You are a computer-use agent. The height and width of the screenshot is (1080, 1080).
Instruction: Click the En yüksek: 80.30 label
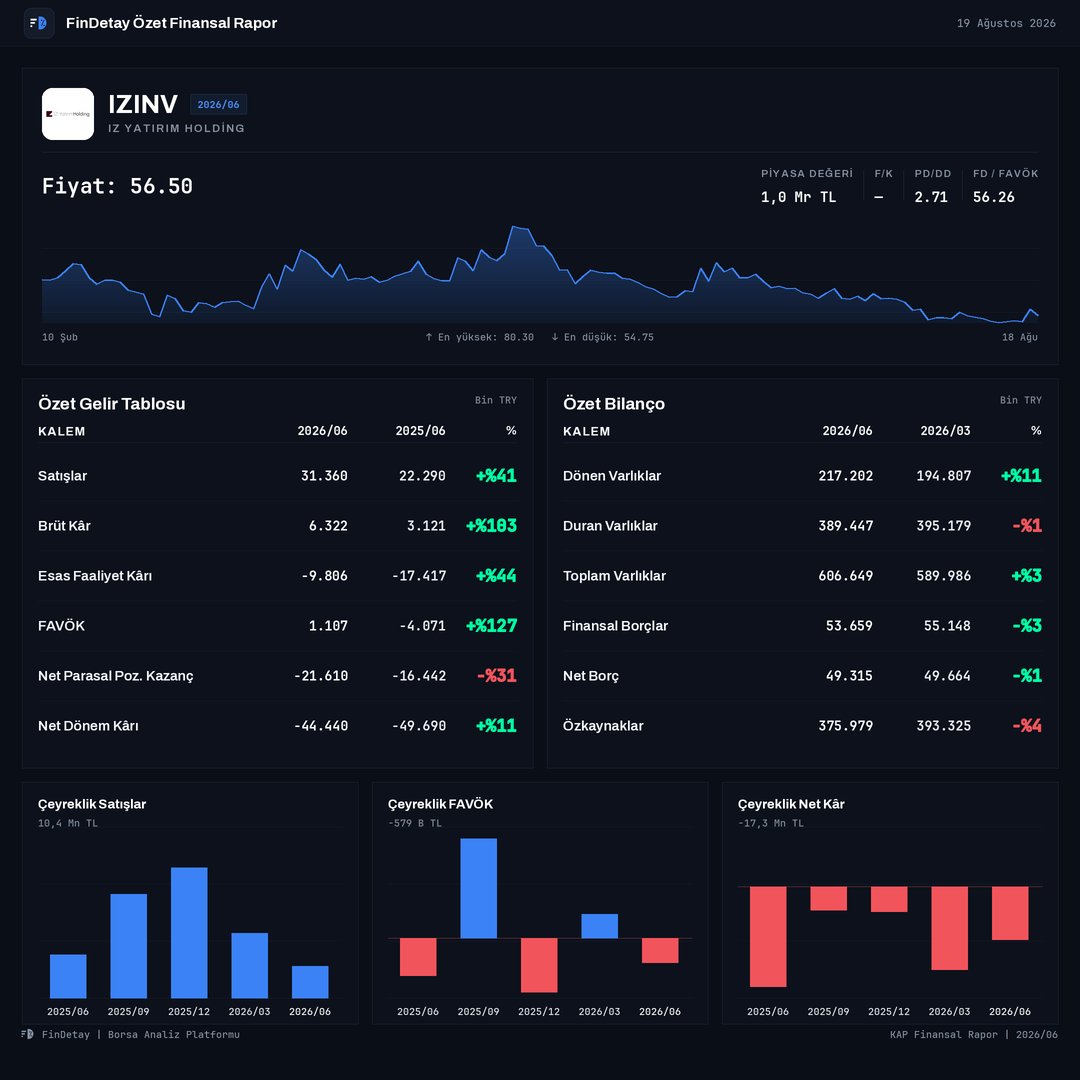tap(479, 337)
